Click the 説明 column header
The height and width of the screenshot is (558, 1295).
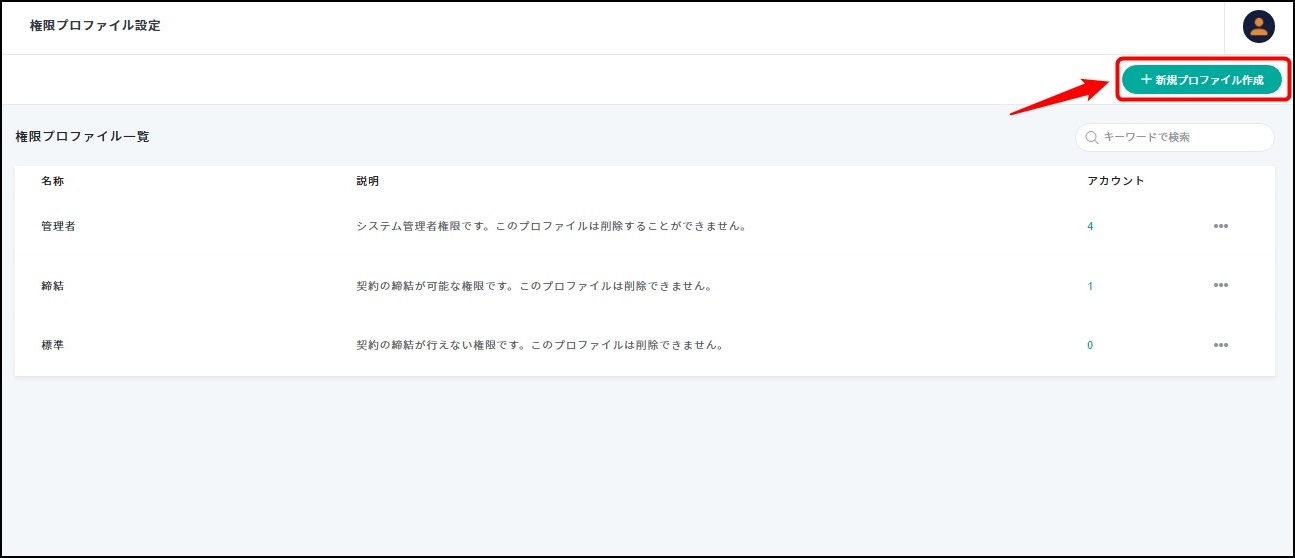point(367,181)
